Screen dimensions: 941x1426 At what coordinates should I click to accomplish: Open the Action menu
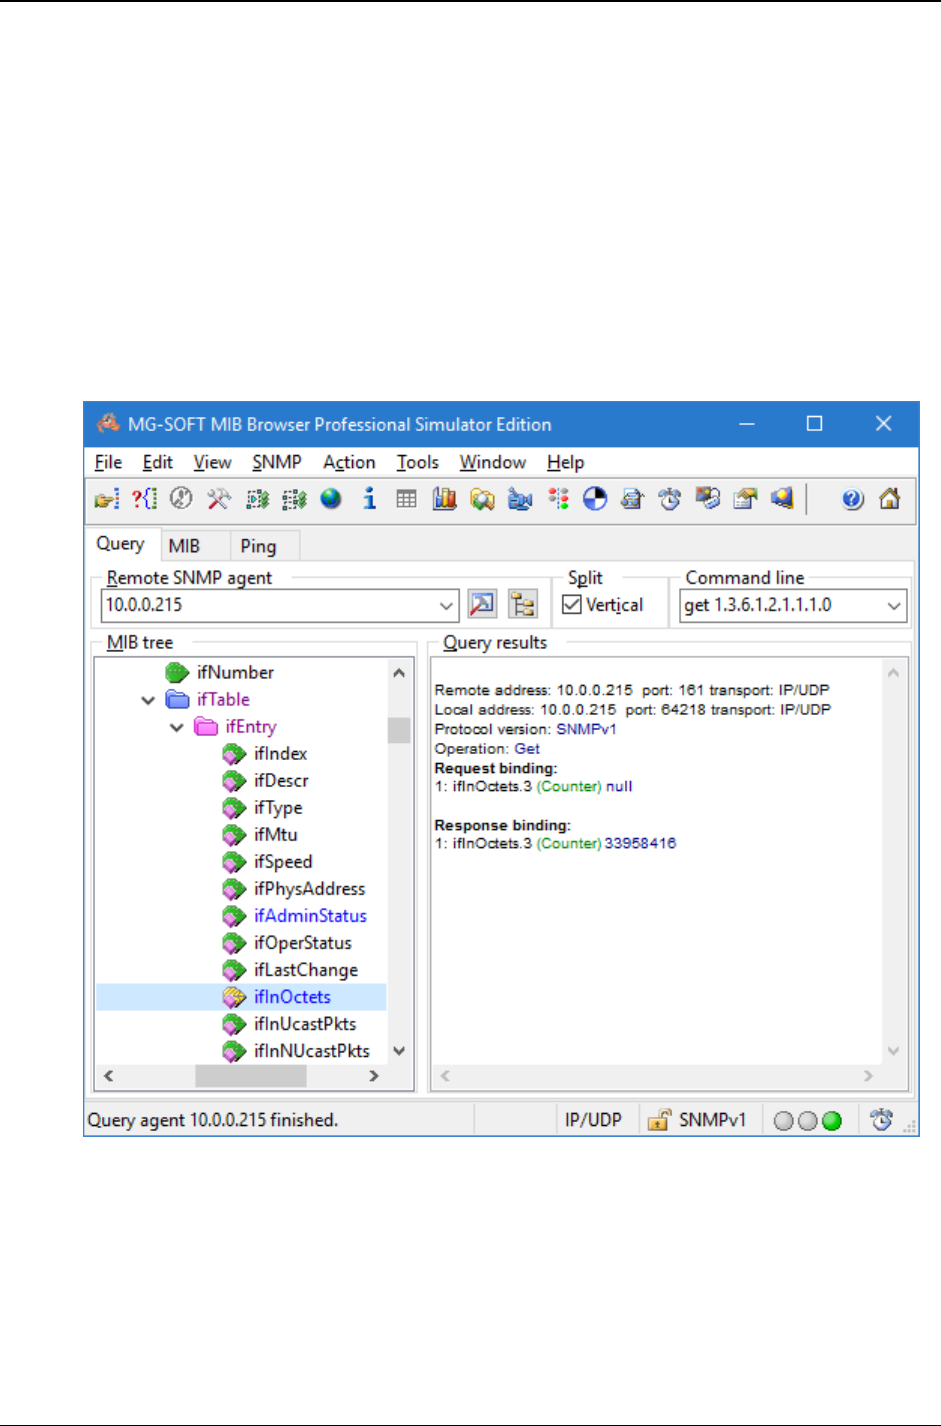(x=349, y=462)
